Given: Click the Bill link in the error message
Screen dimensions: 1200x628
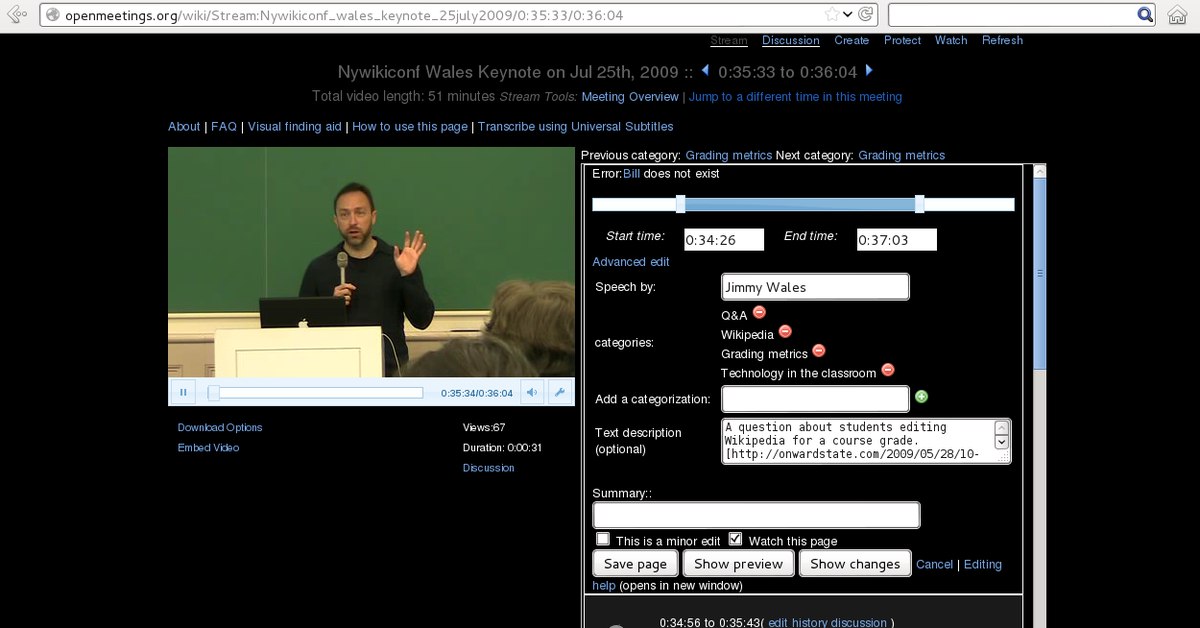Looking at the screenshot, I should 631,174.
